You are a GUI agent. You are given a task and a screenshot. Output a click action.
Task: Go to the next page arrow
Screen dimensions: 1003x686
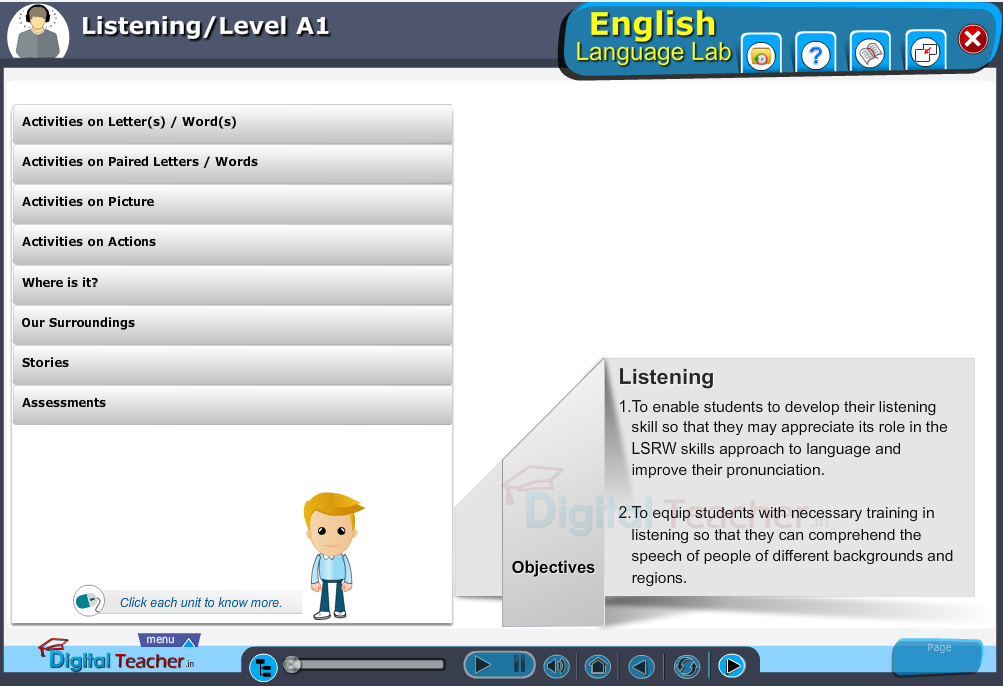tap(732, 666)
